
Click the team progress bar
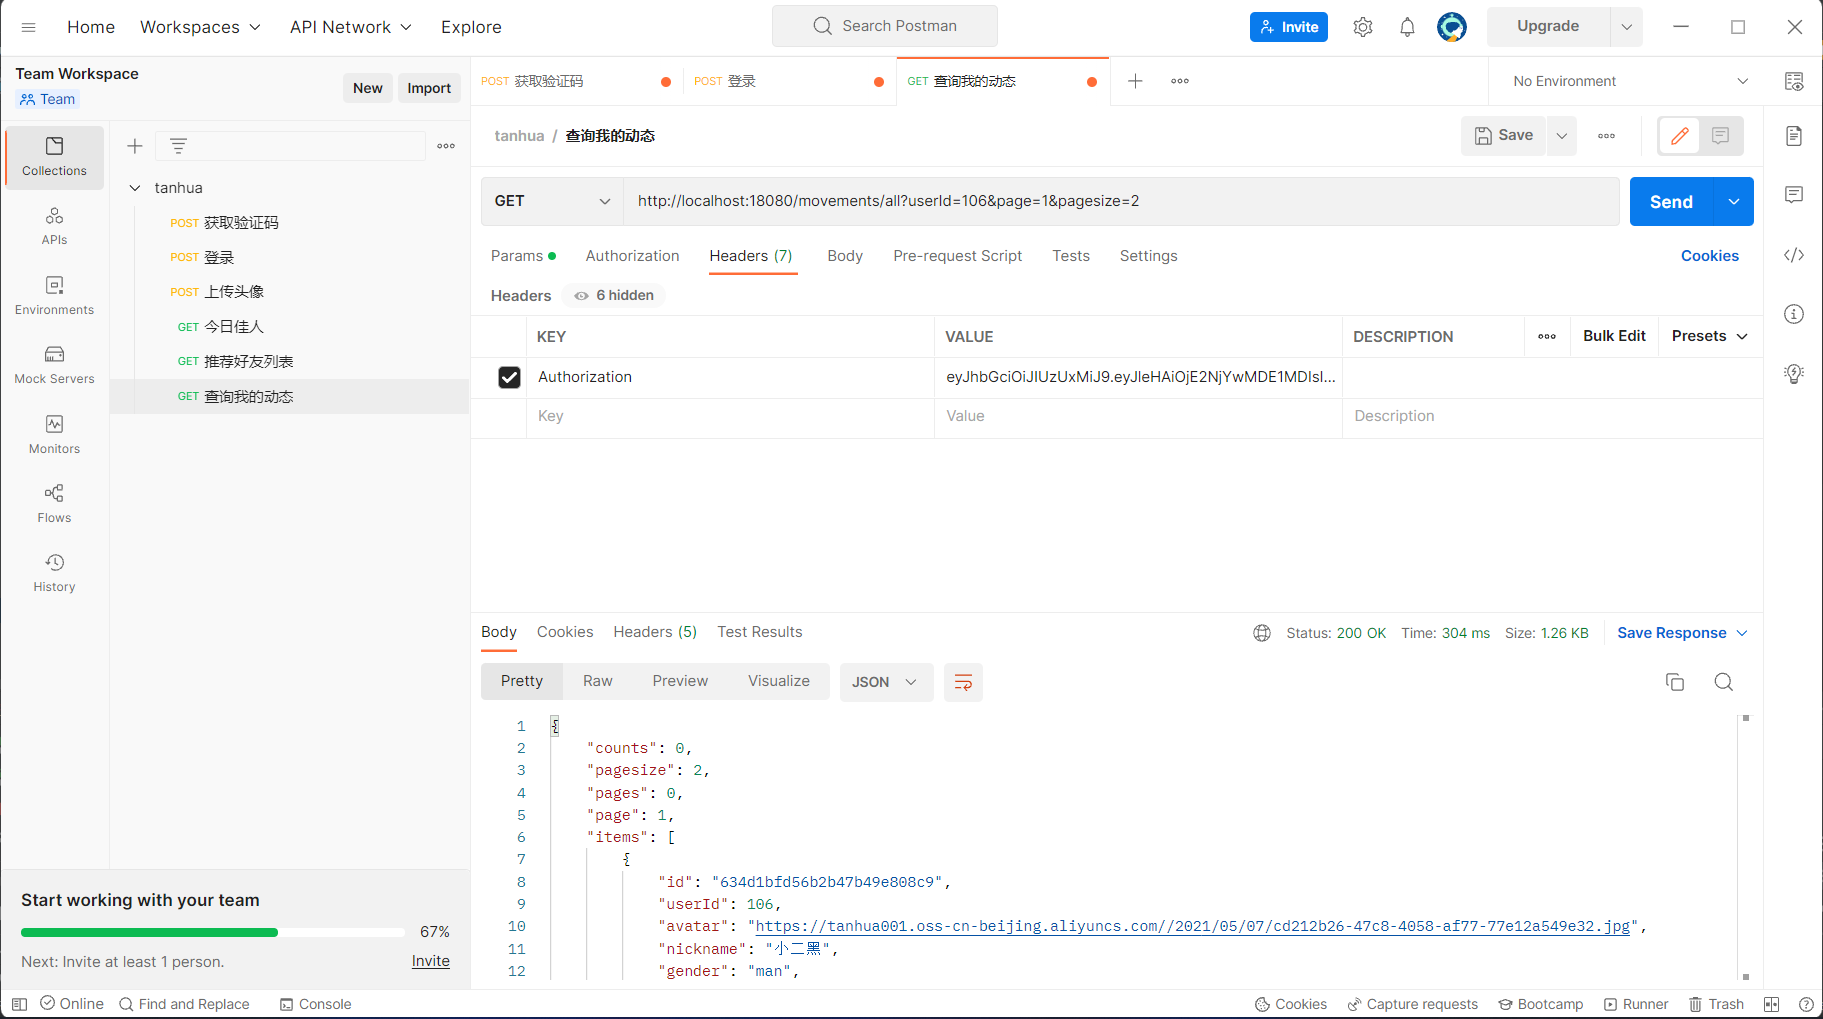(213, 932)
